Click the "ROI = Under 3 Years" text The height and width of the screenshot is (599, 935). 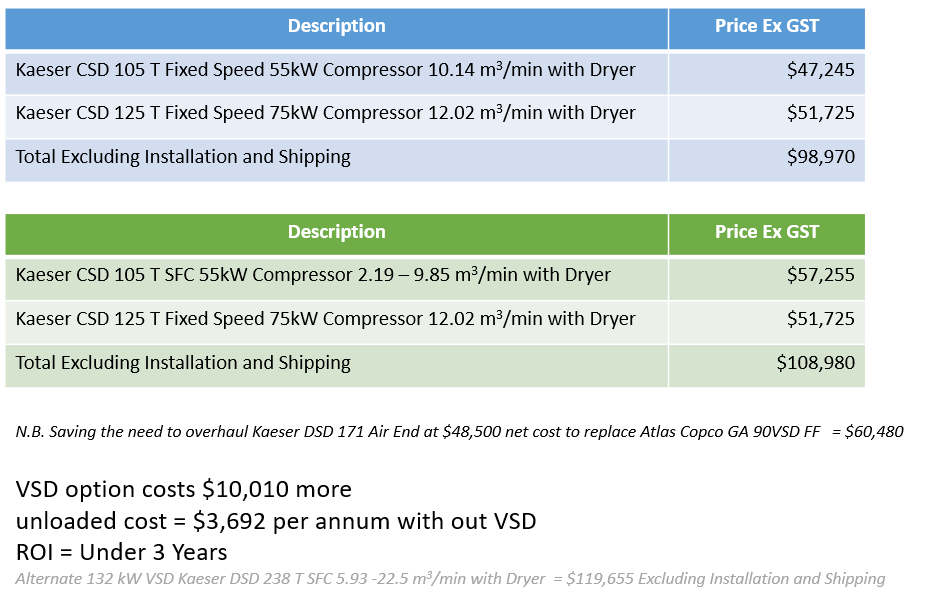pos(122,551)
